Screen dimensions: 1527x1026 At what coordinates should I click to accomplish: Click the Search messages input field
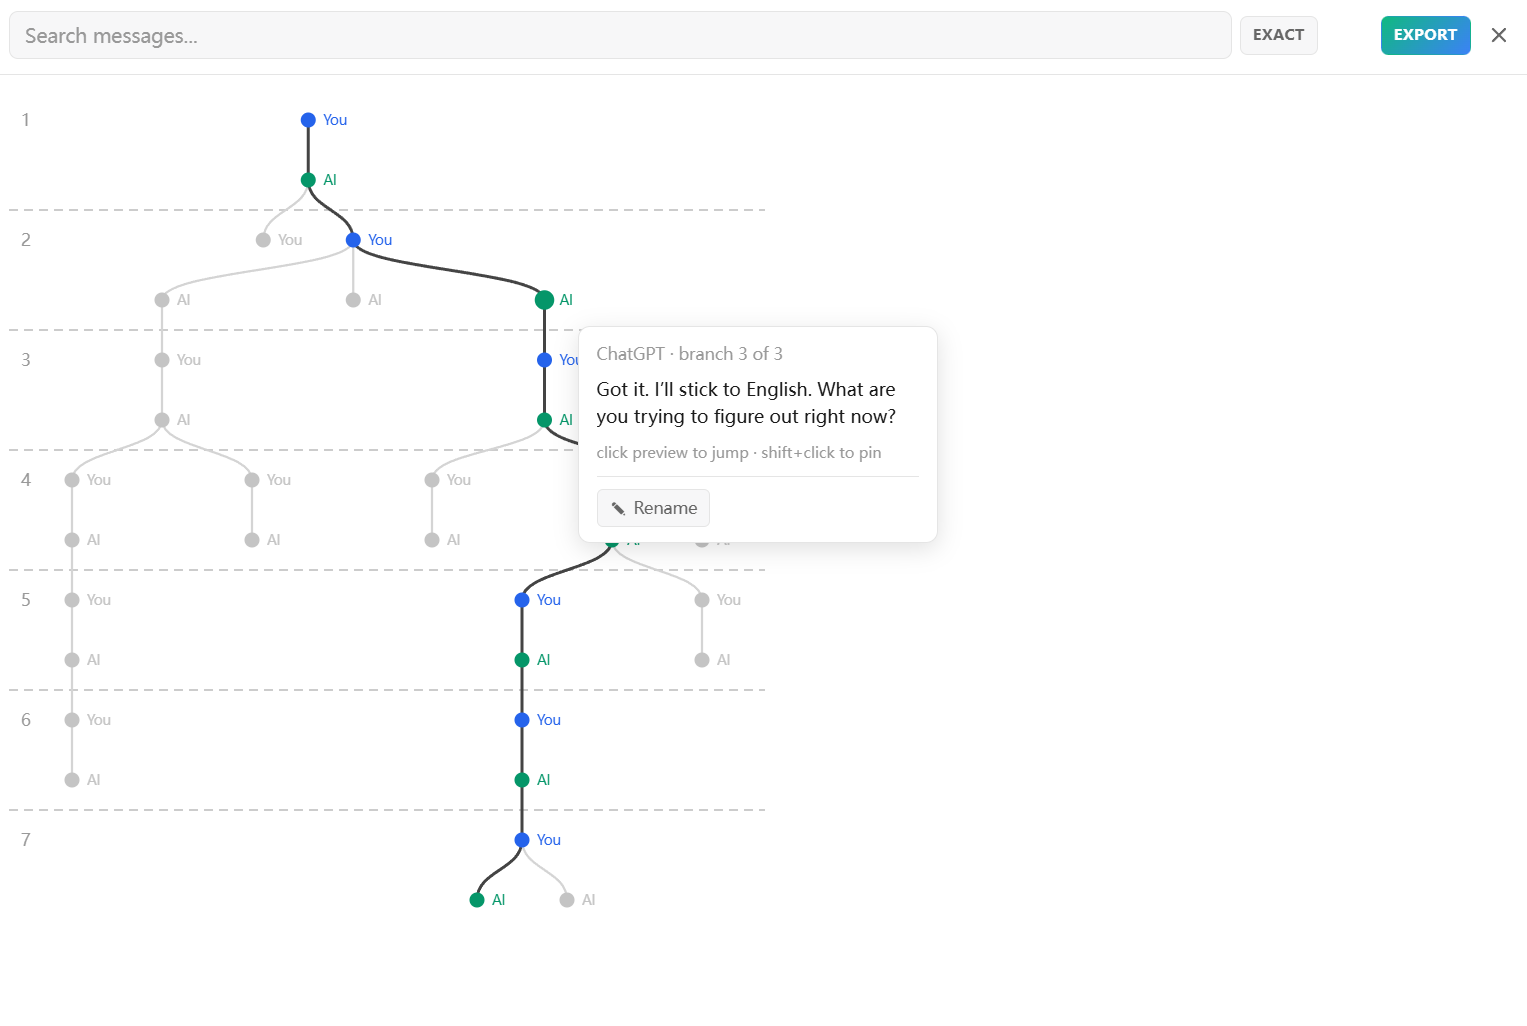click(x=620, y=36)
